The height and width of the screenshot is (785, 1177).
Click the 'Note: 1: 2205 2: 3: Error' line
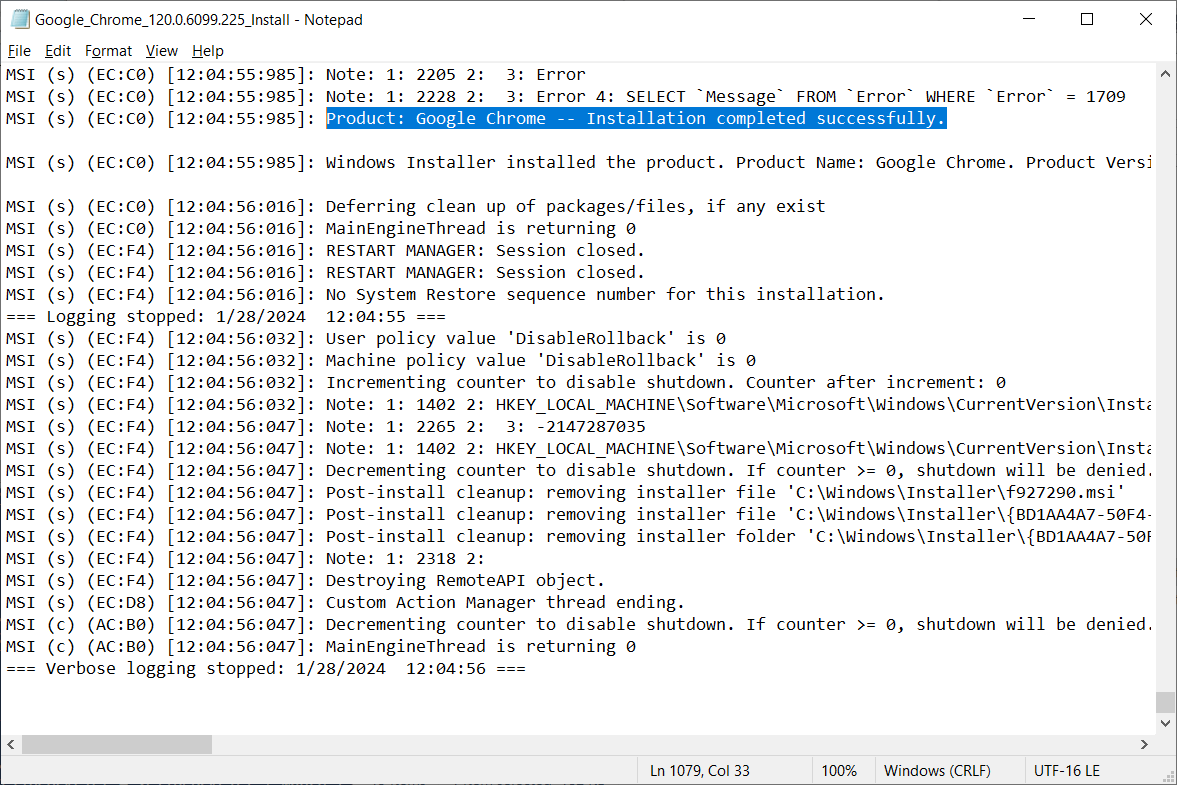296,74
